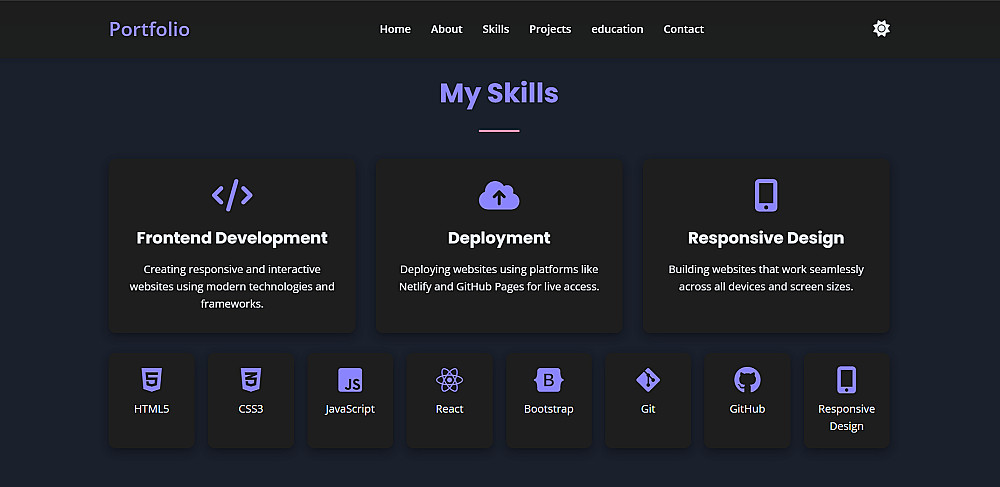Click the My Skills section title
The height and width of the screenshot is (487, 1000).
point(499,93)
